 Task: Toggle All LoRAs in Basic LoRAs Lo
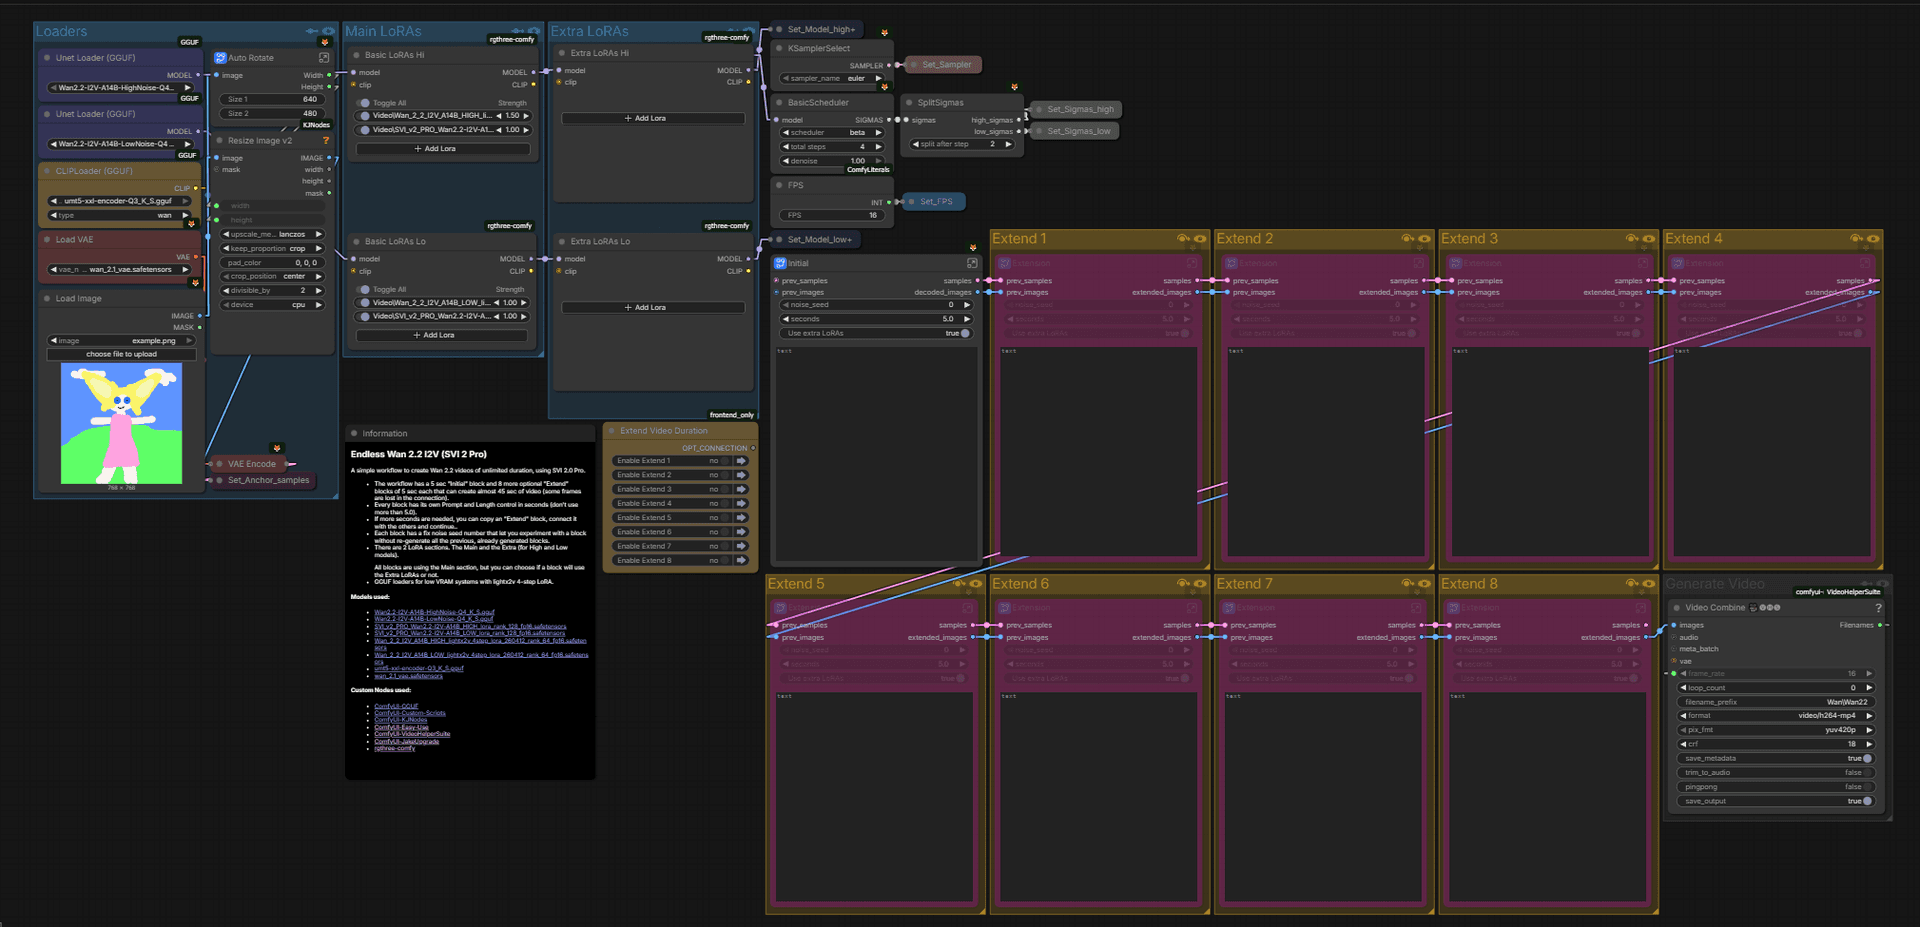(x=365, y=290)
